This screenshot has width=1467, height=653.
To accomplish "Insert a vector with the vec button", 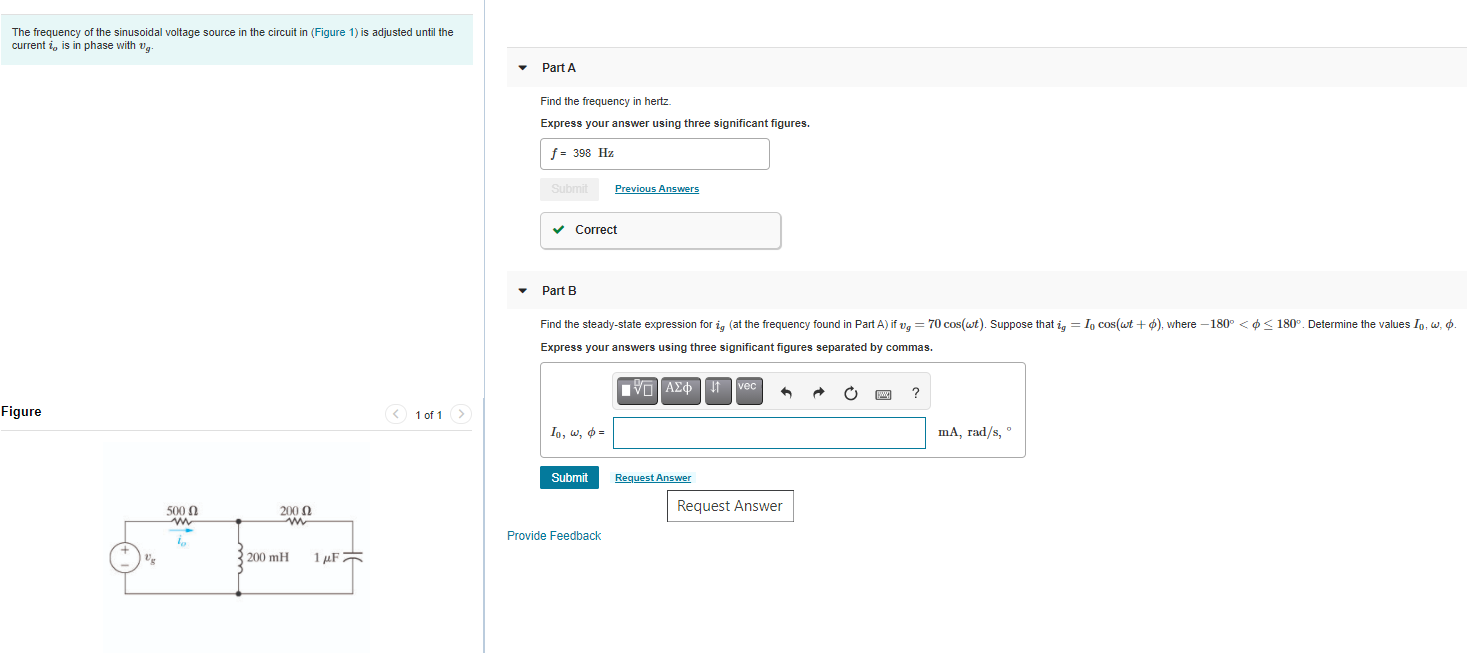I will pos(749,392).
